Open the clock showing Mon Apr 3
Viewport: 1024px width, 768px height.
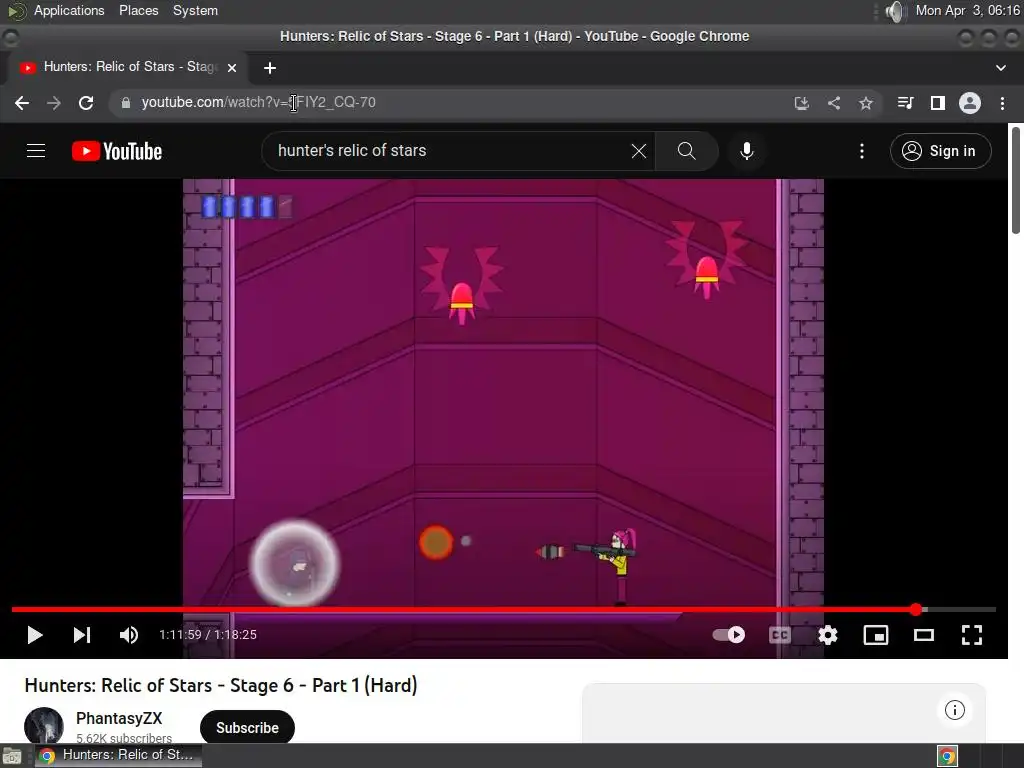tap(967, 10)
